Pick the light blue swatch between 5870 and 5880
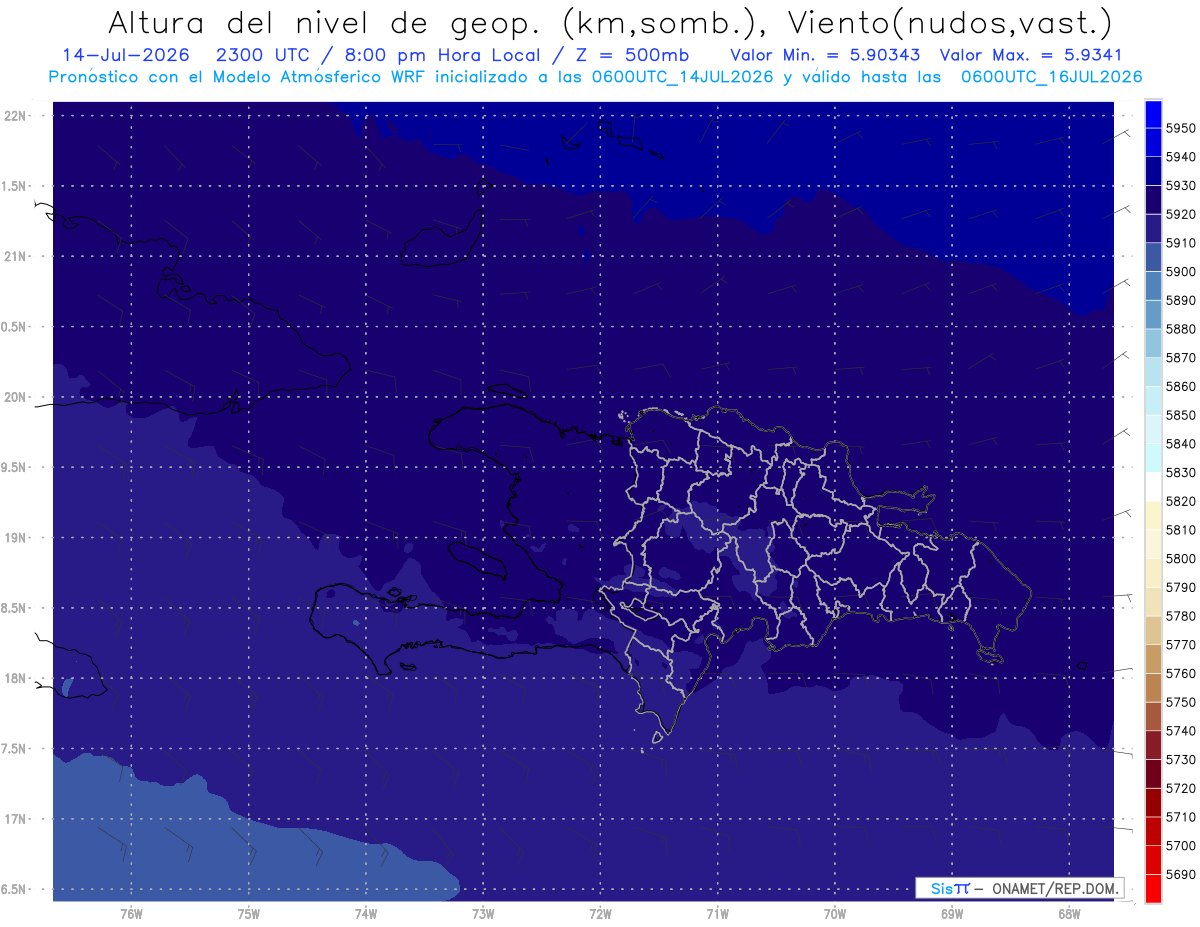 click(1153, 342)
